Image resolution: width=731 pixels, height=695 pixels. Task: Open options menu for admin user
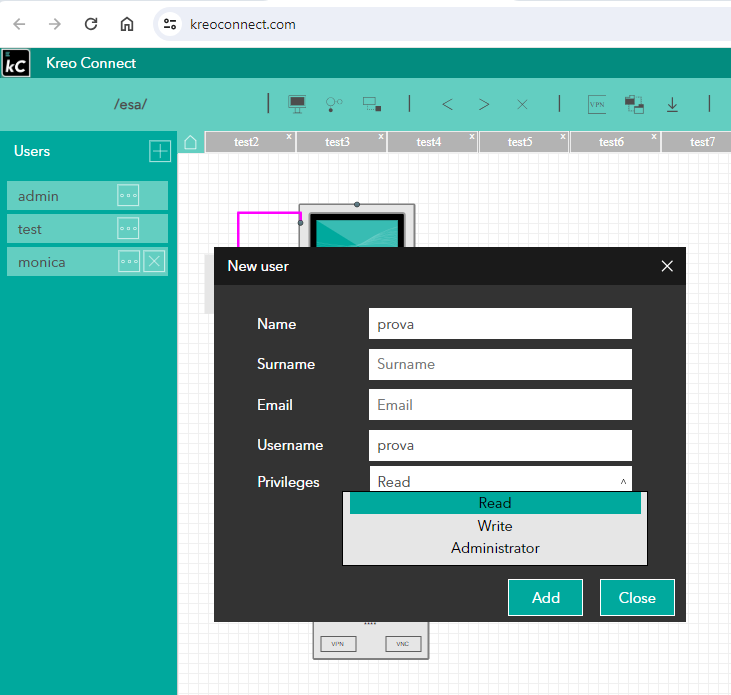[x=128, y=196]
